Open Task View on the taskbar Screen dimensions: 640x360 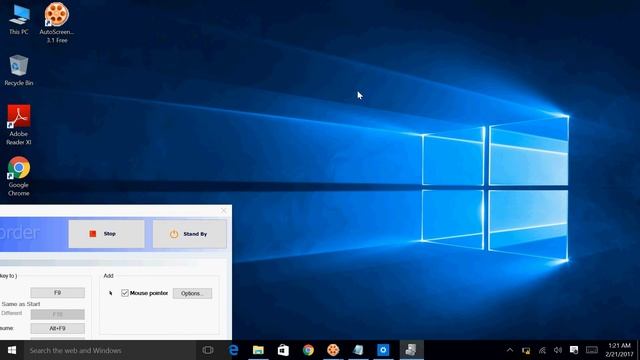point(208,350)
